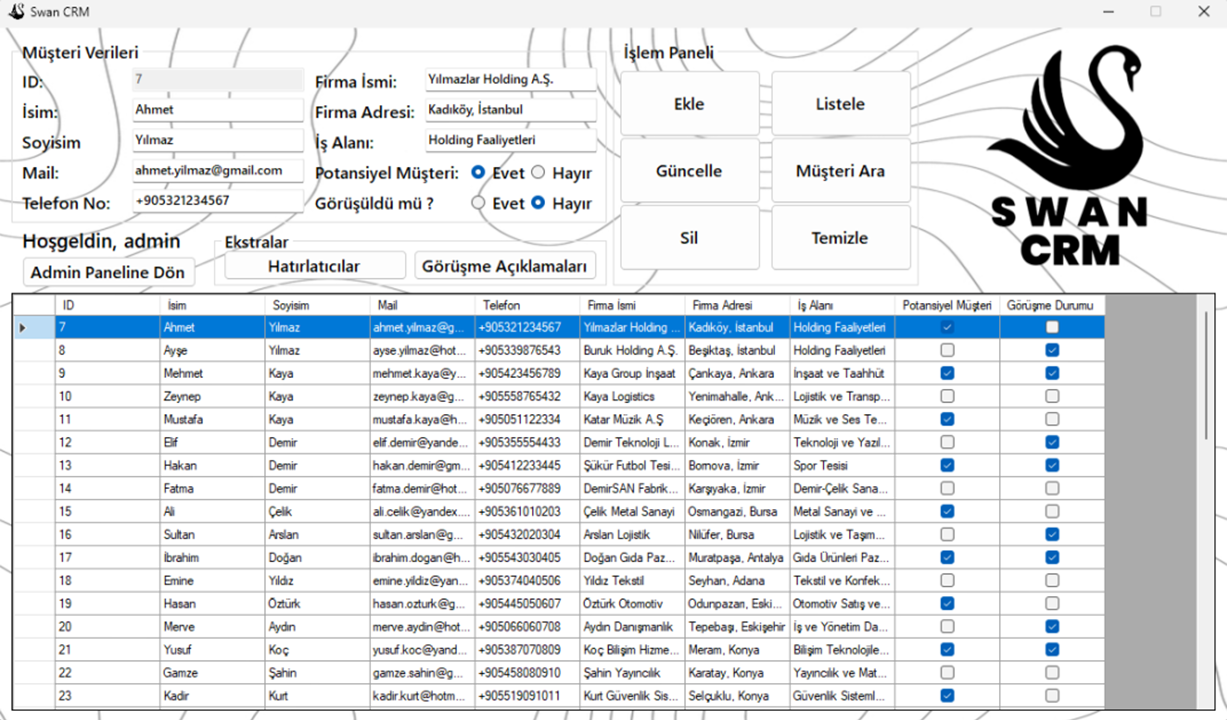Screen dimensions: 1227x720
Task: Return with Admin Paneline Dön button
Action: [x=109, y=273]
